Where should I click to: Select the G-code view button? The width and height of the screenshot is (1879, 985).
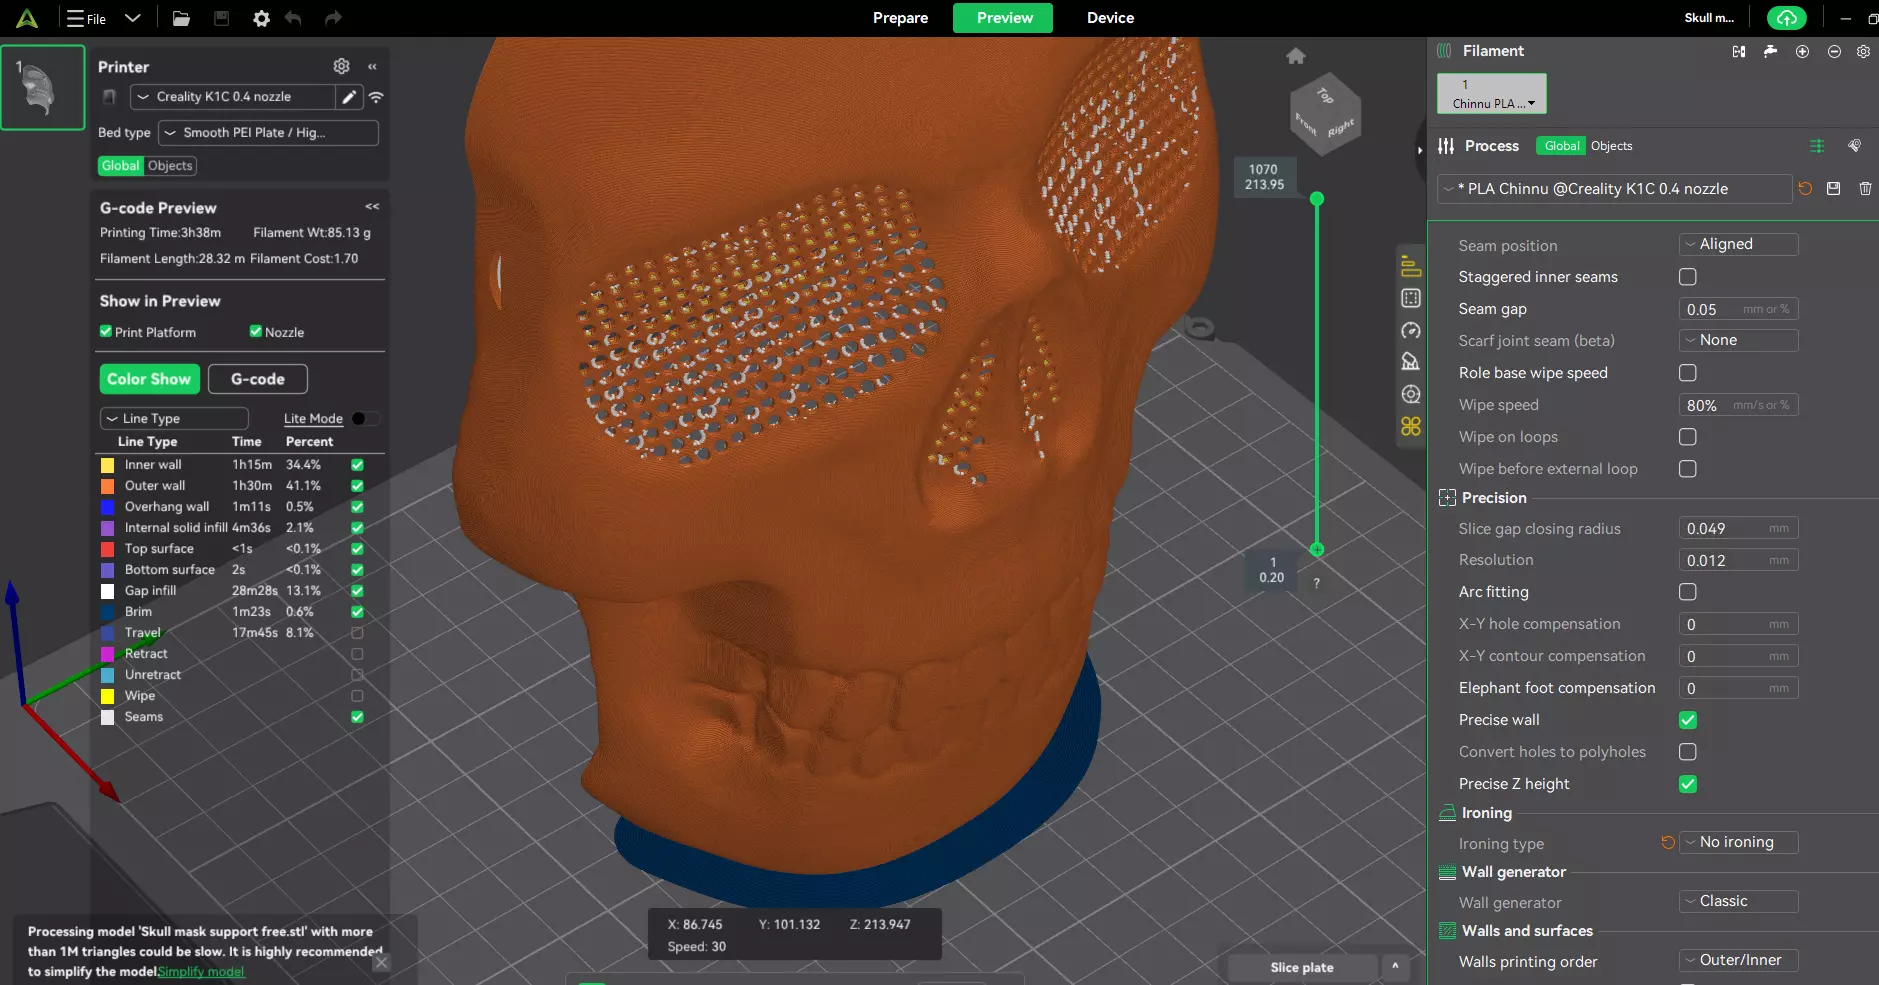coord(257,379)
